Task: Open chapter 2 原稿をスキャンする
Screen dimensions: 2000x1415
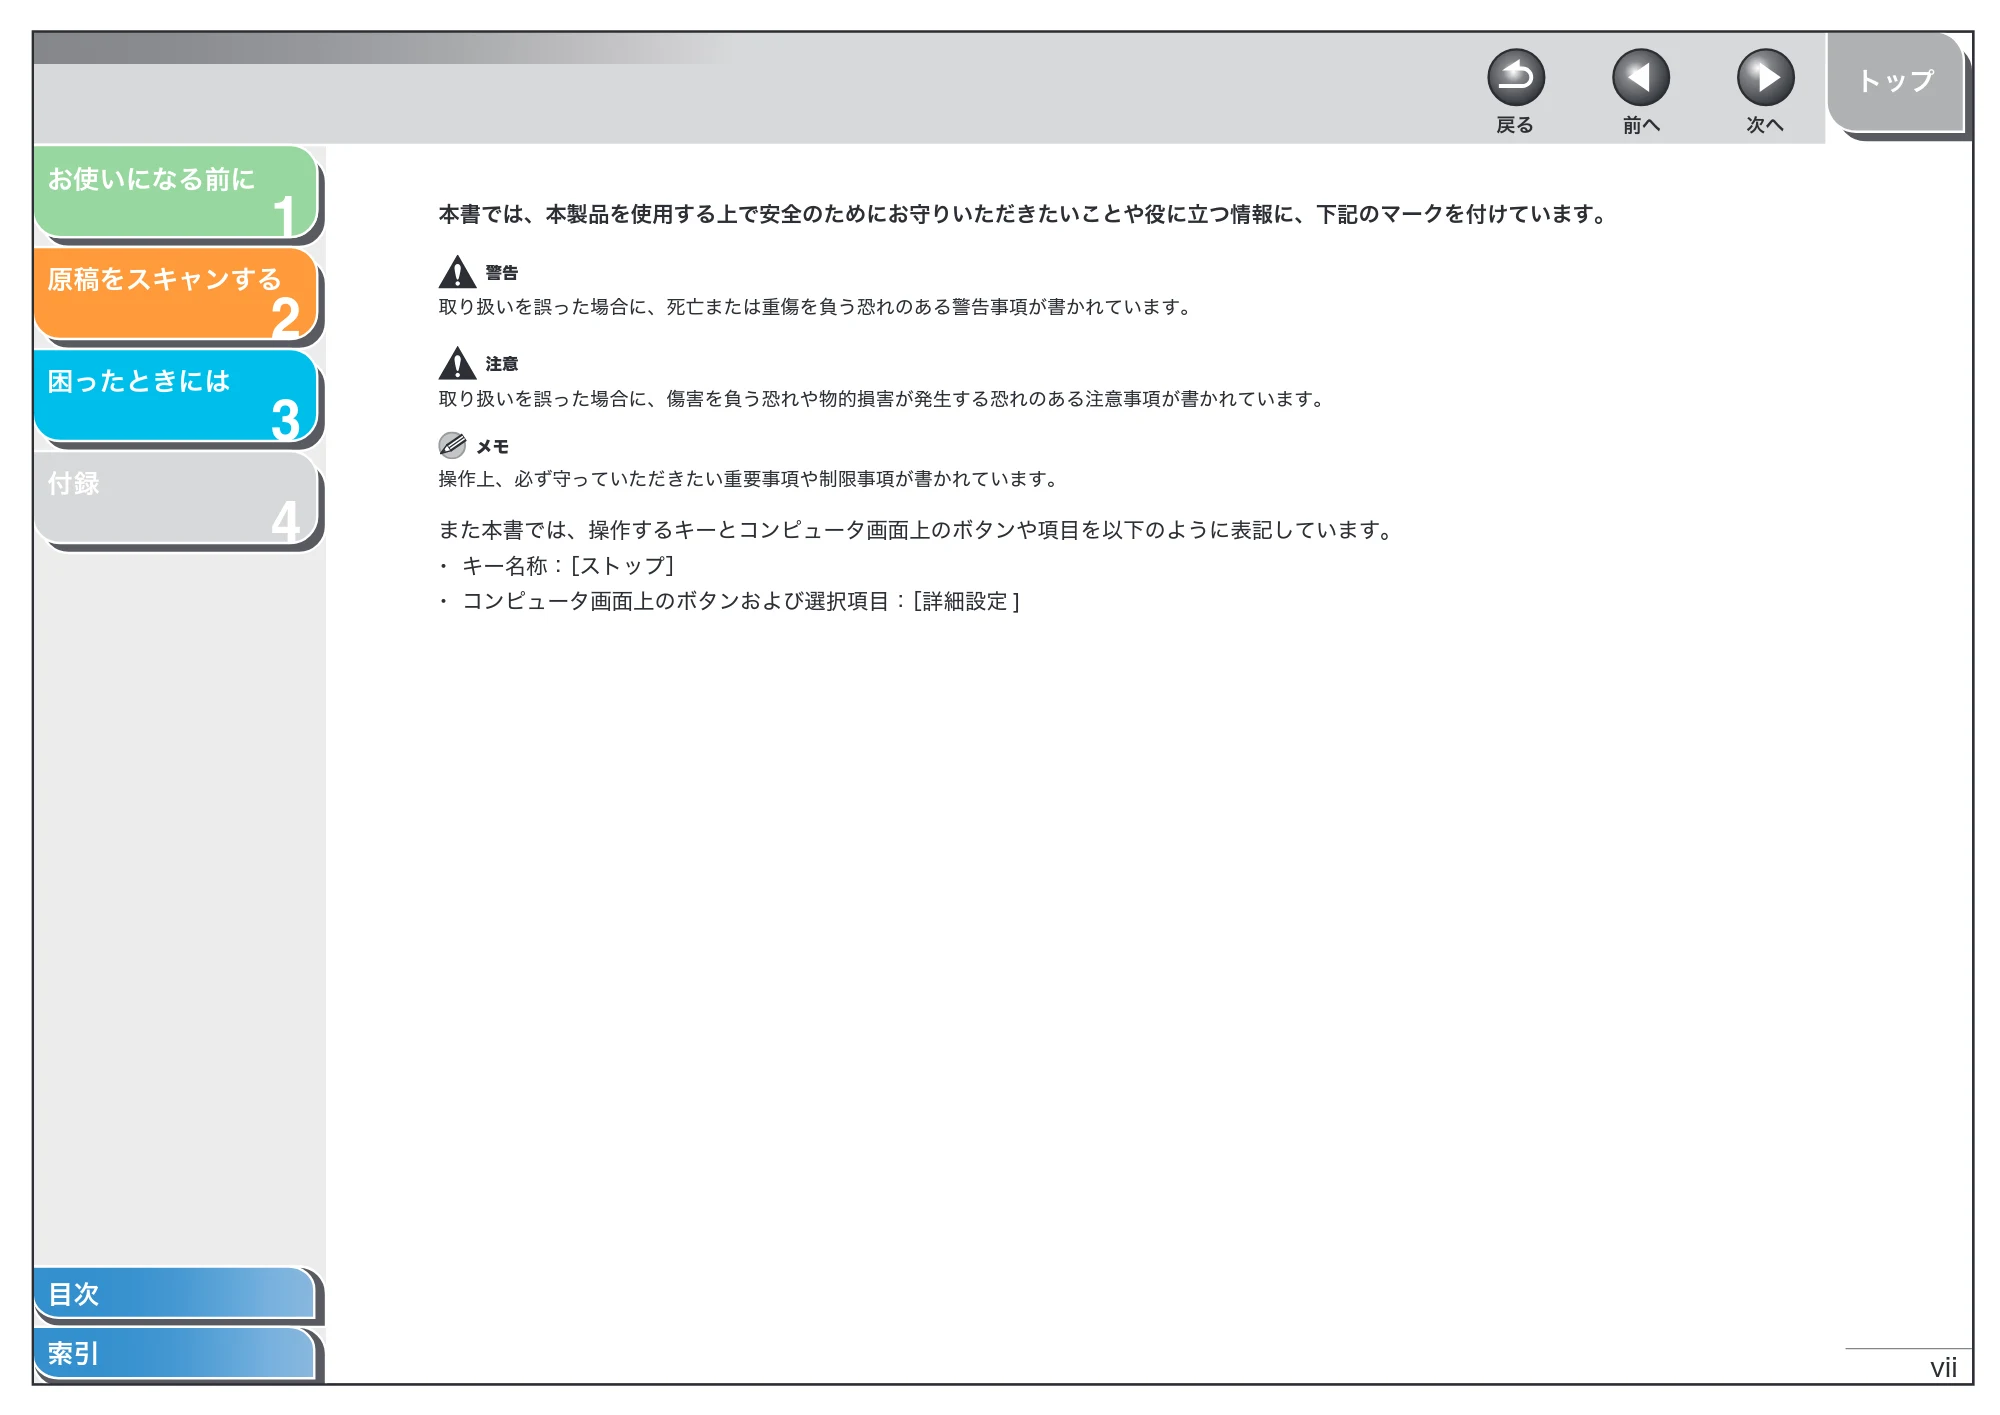Action: pos(176,294)
